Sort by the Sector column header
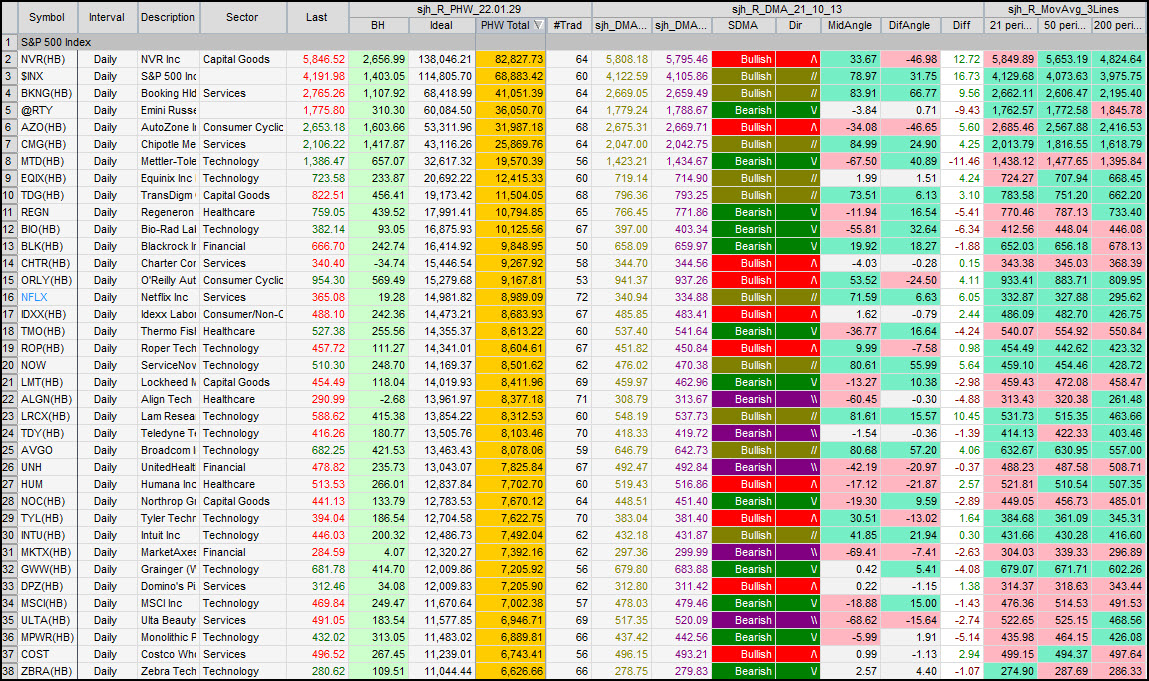 (x=242, y=17)
